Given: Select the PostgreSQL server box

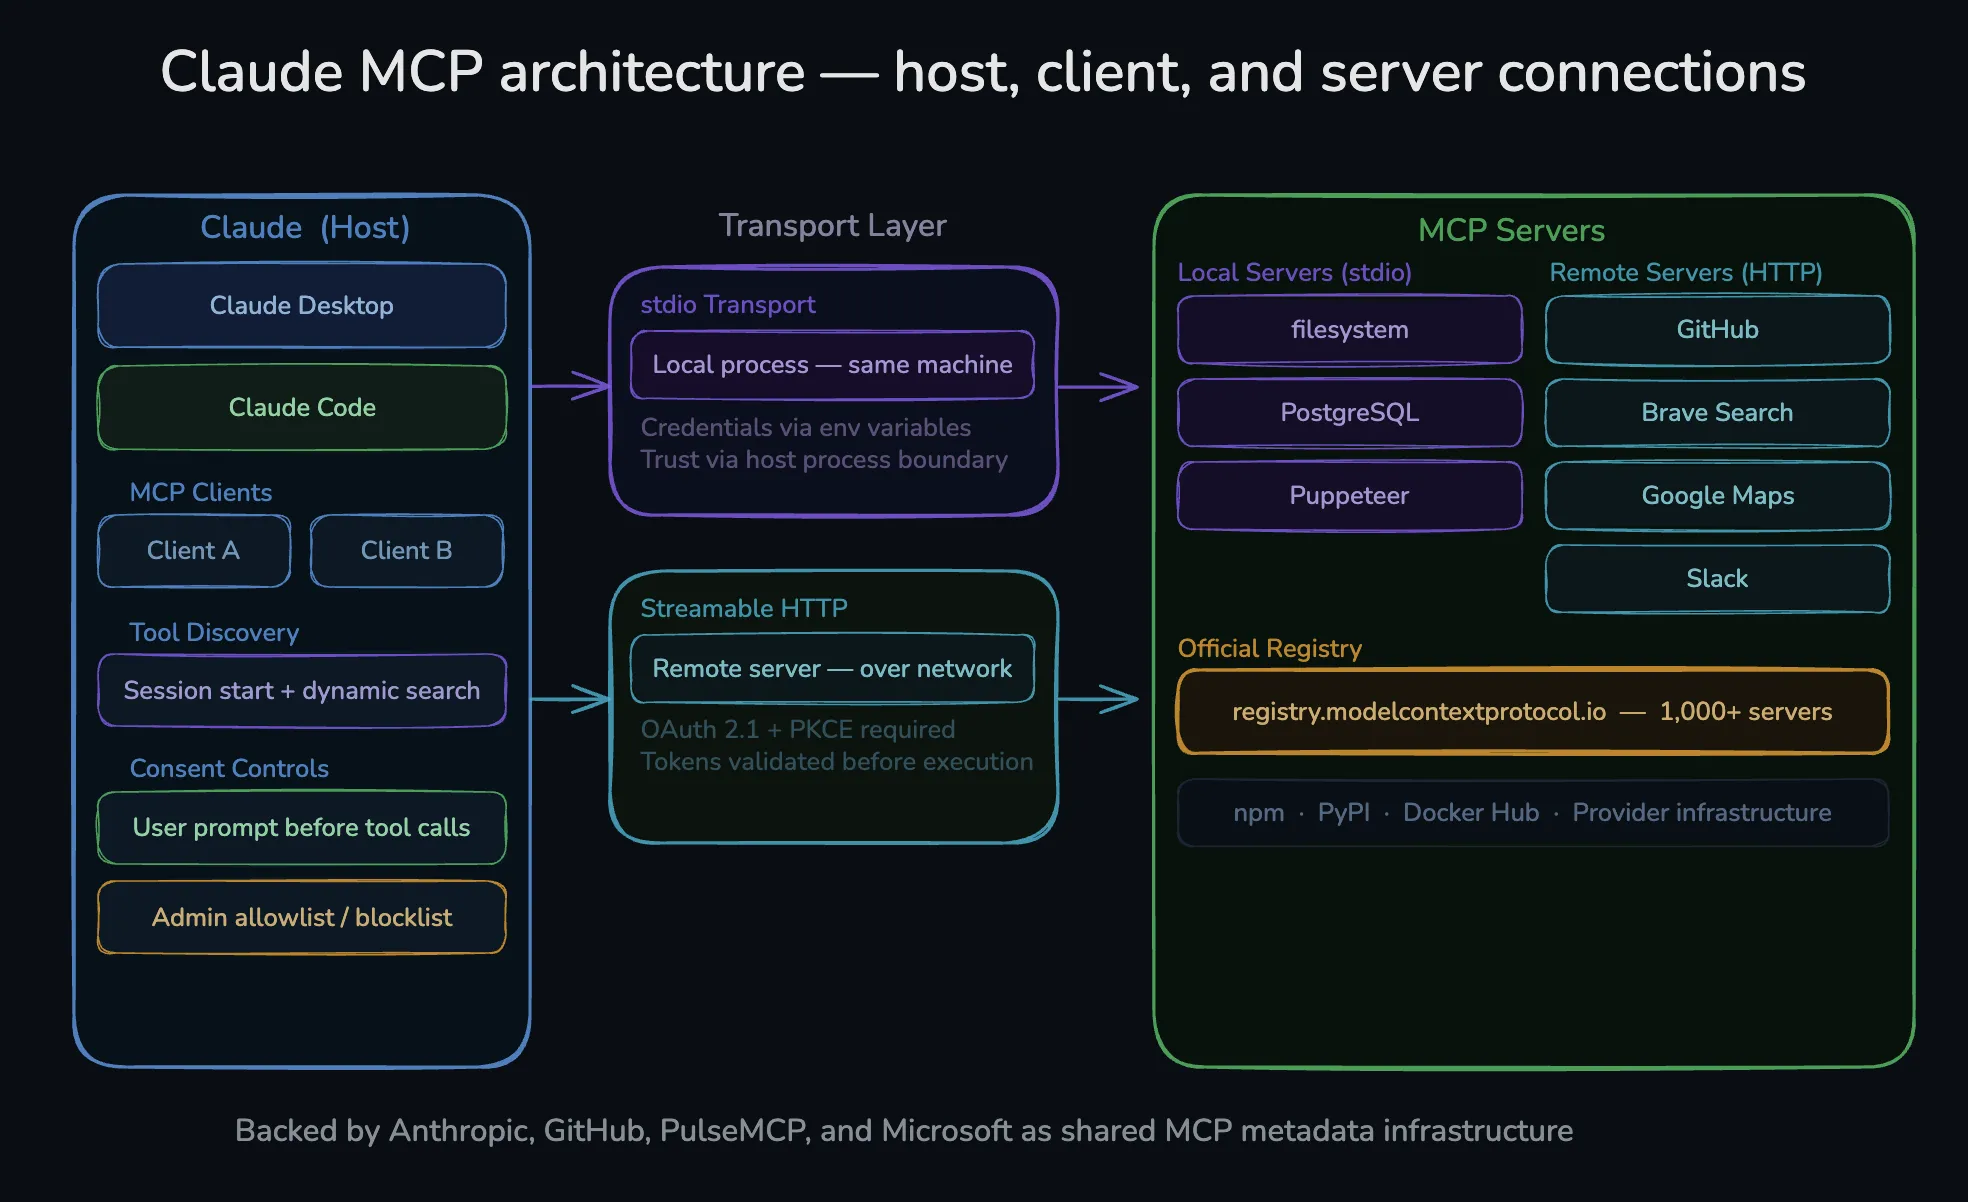Looking at the screenshot, I should [x=1350, y=412].
